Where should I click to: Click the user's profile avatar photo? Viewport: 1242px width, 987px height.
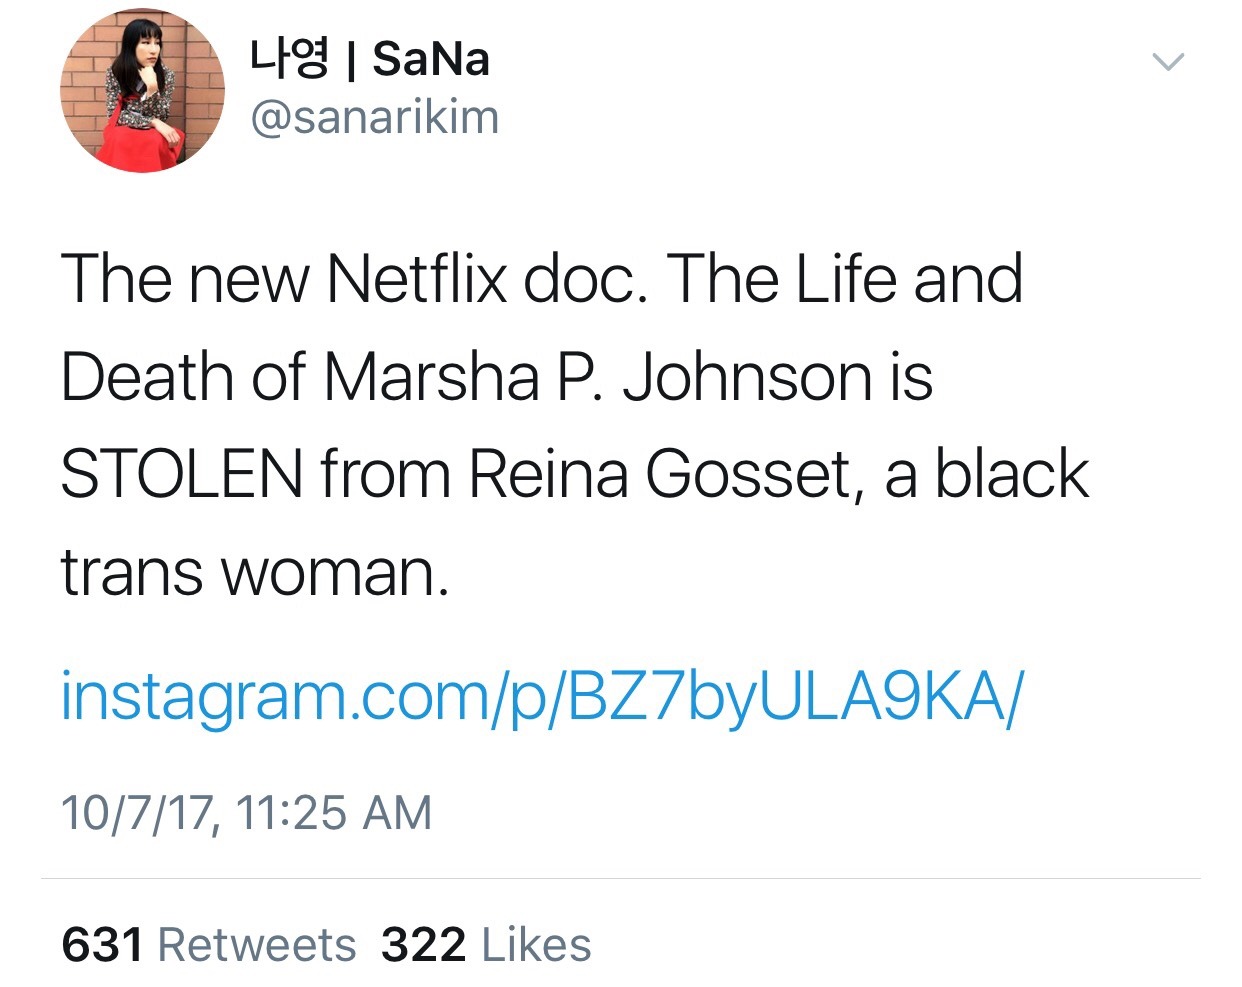[x=142, y=91]
